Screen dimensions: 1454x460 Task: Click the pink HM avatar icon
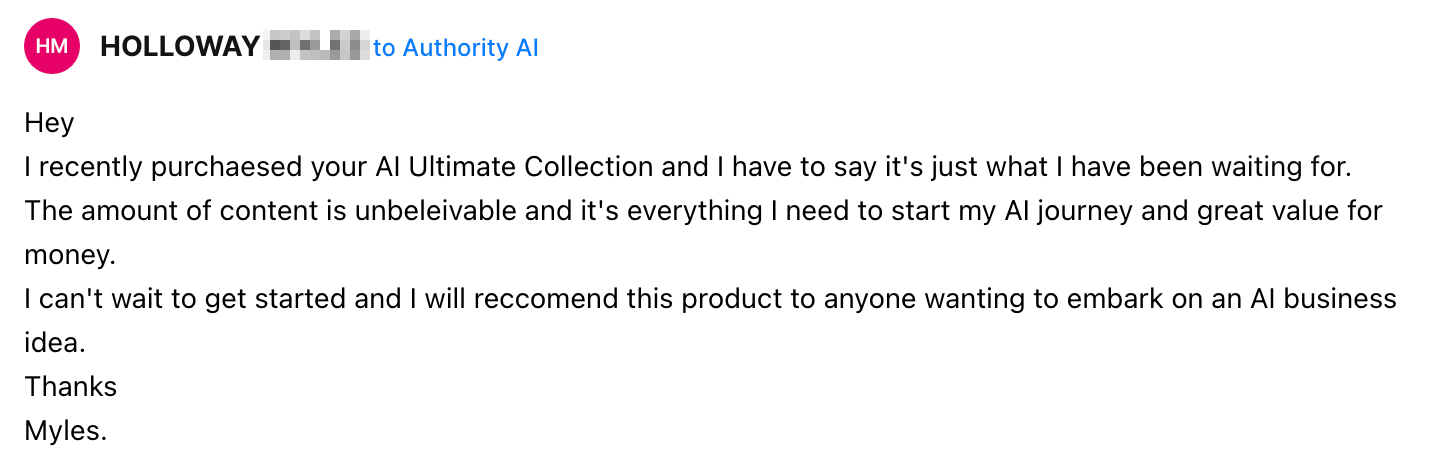click(x=52, y=47)
